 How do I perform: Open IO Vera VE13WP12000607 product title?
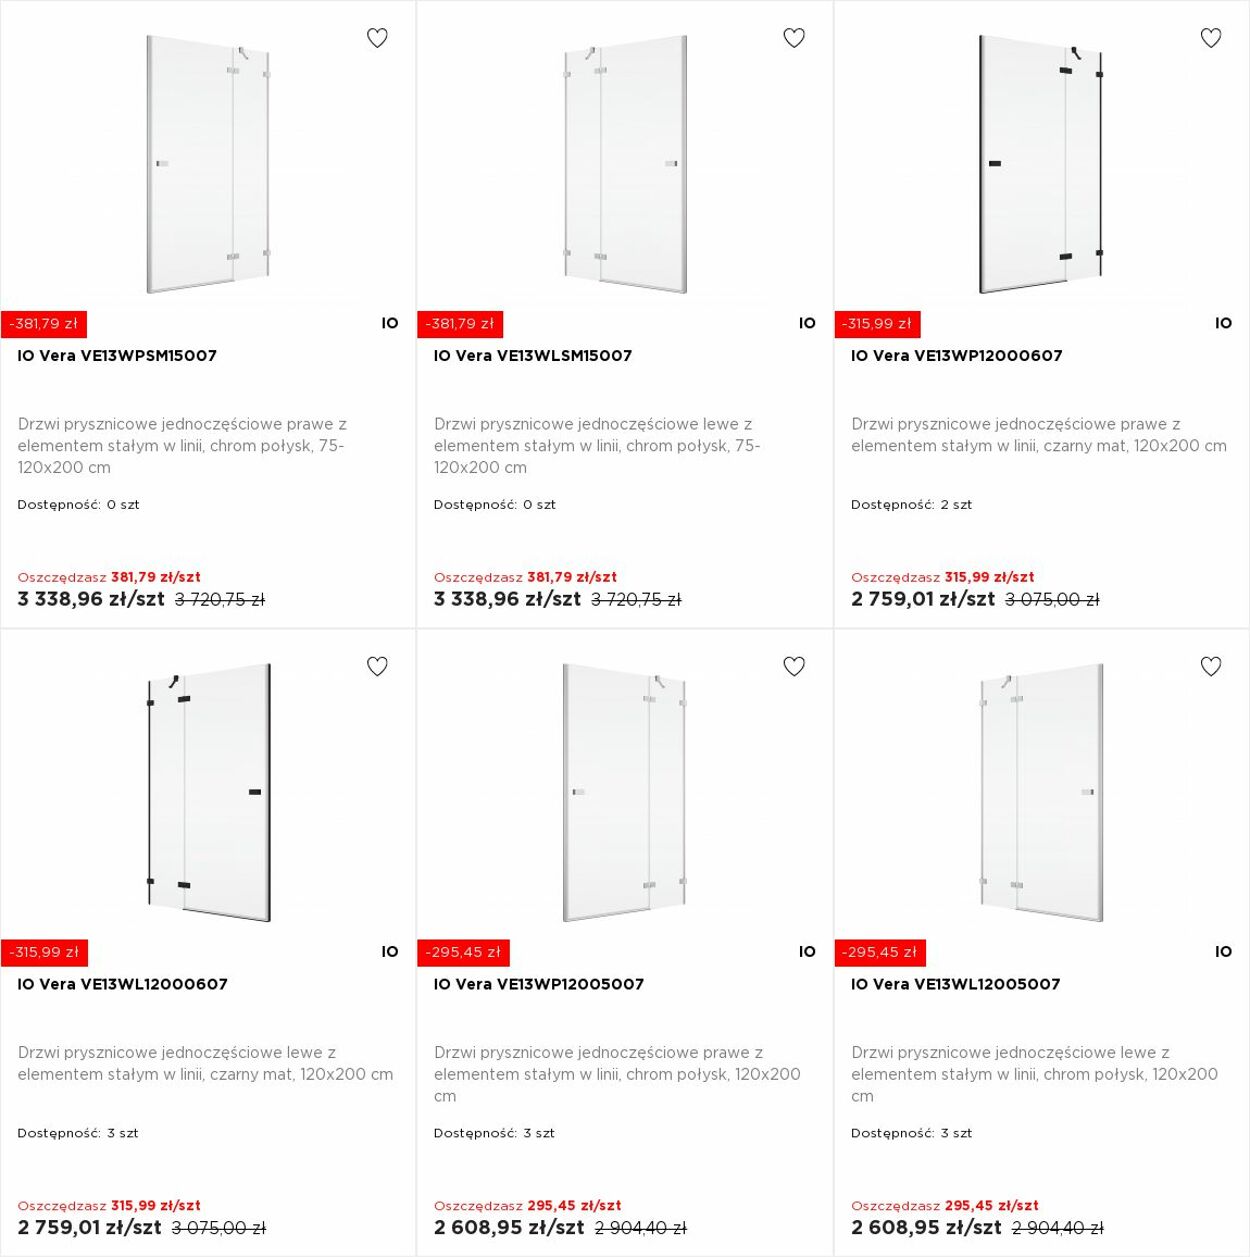pos(957,355)
